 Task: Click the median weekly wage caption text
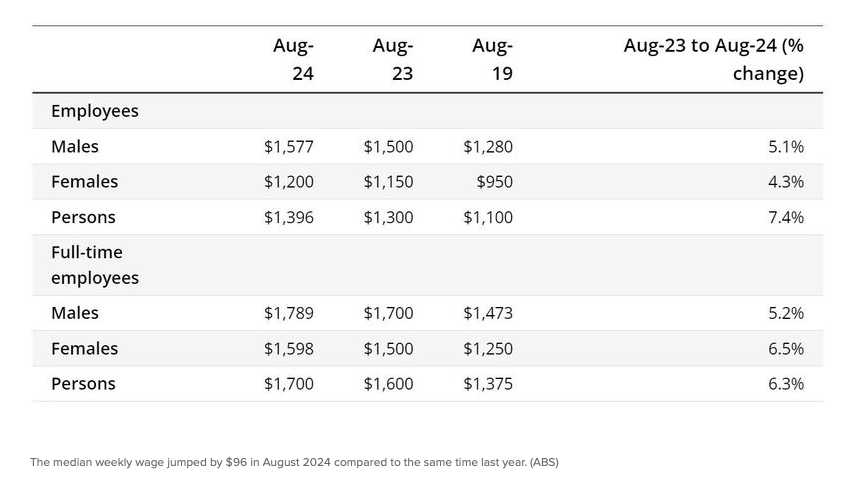(294, 462)
